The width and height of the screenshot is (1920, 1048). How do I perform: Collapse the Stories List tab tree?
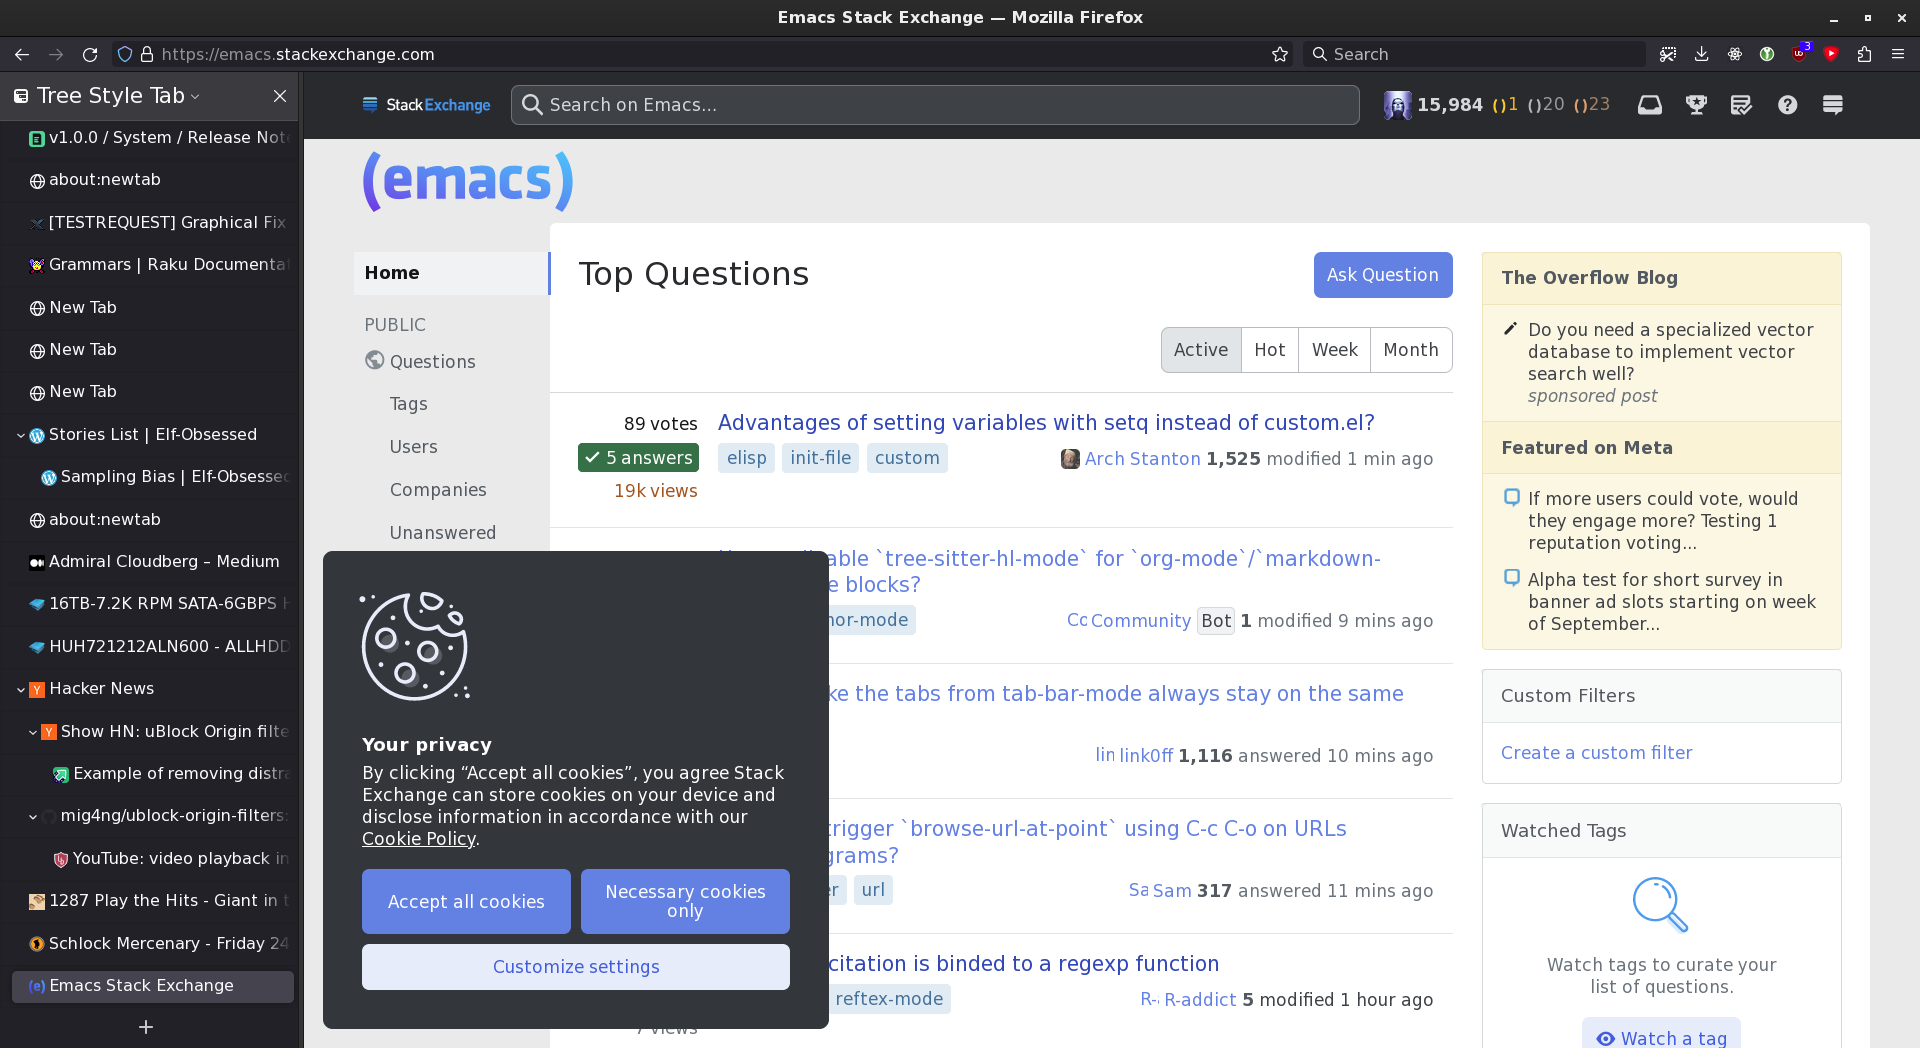coord(21,435)
